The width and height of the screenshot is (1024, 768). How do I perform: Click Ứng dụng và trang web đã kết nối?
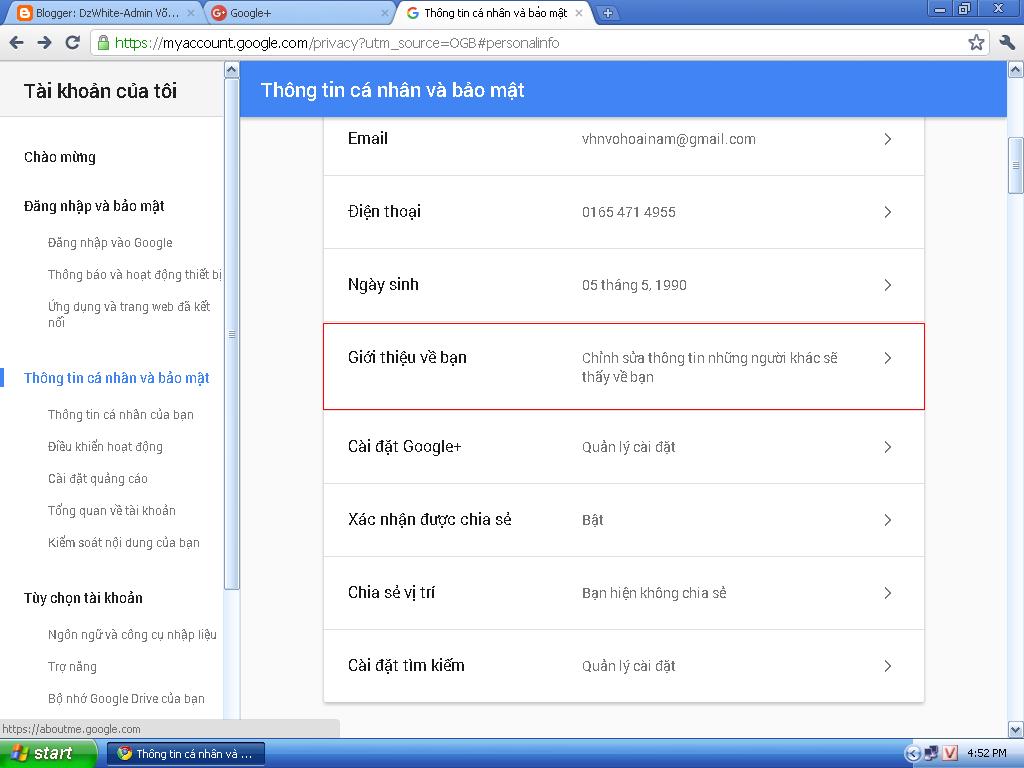[x=129, y=314]
